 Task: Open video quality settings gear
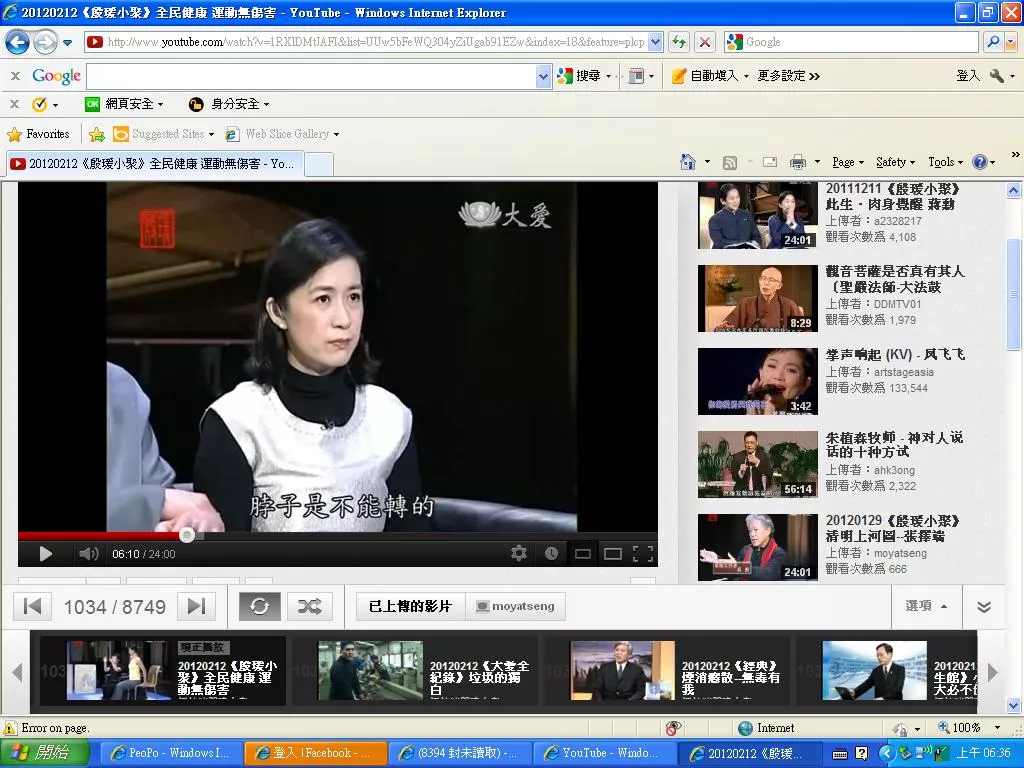519,554
